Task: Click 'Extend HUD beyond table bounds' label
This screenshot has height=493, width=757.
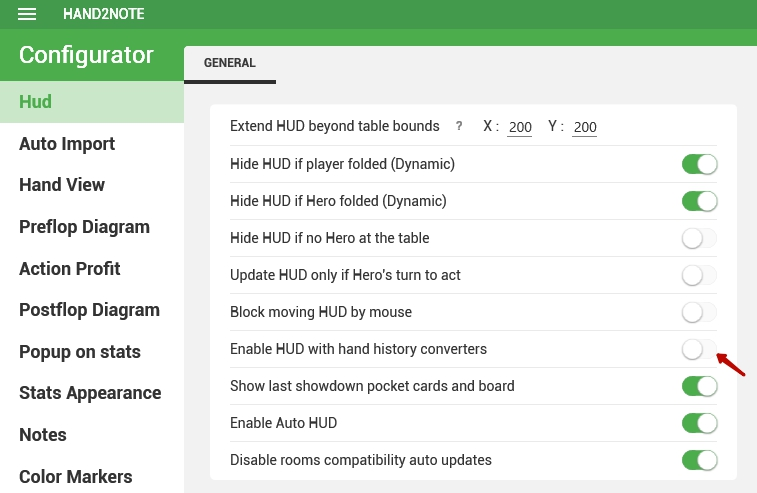Action: click(335, 126)
